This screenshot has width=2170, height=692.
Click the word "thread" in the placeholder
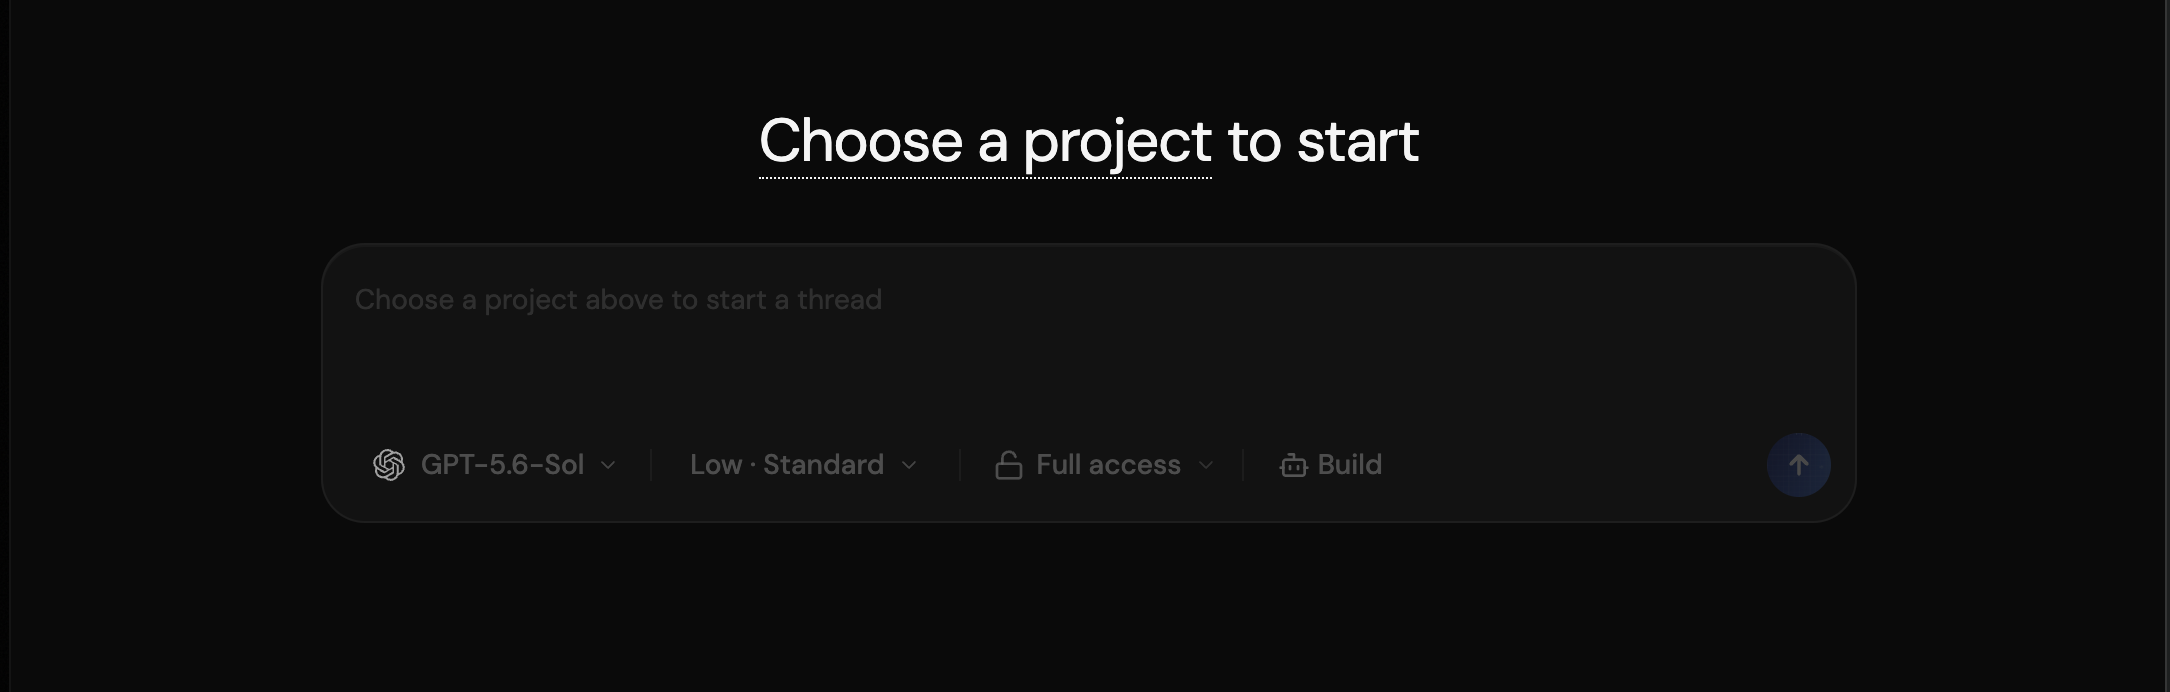coord(839,300)
